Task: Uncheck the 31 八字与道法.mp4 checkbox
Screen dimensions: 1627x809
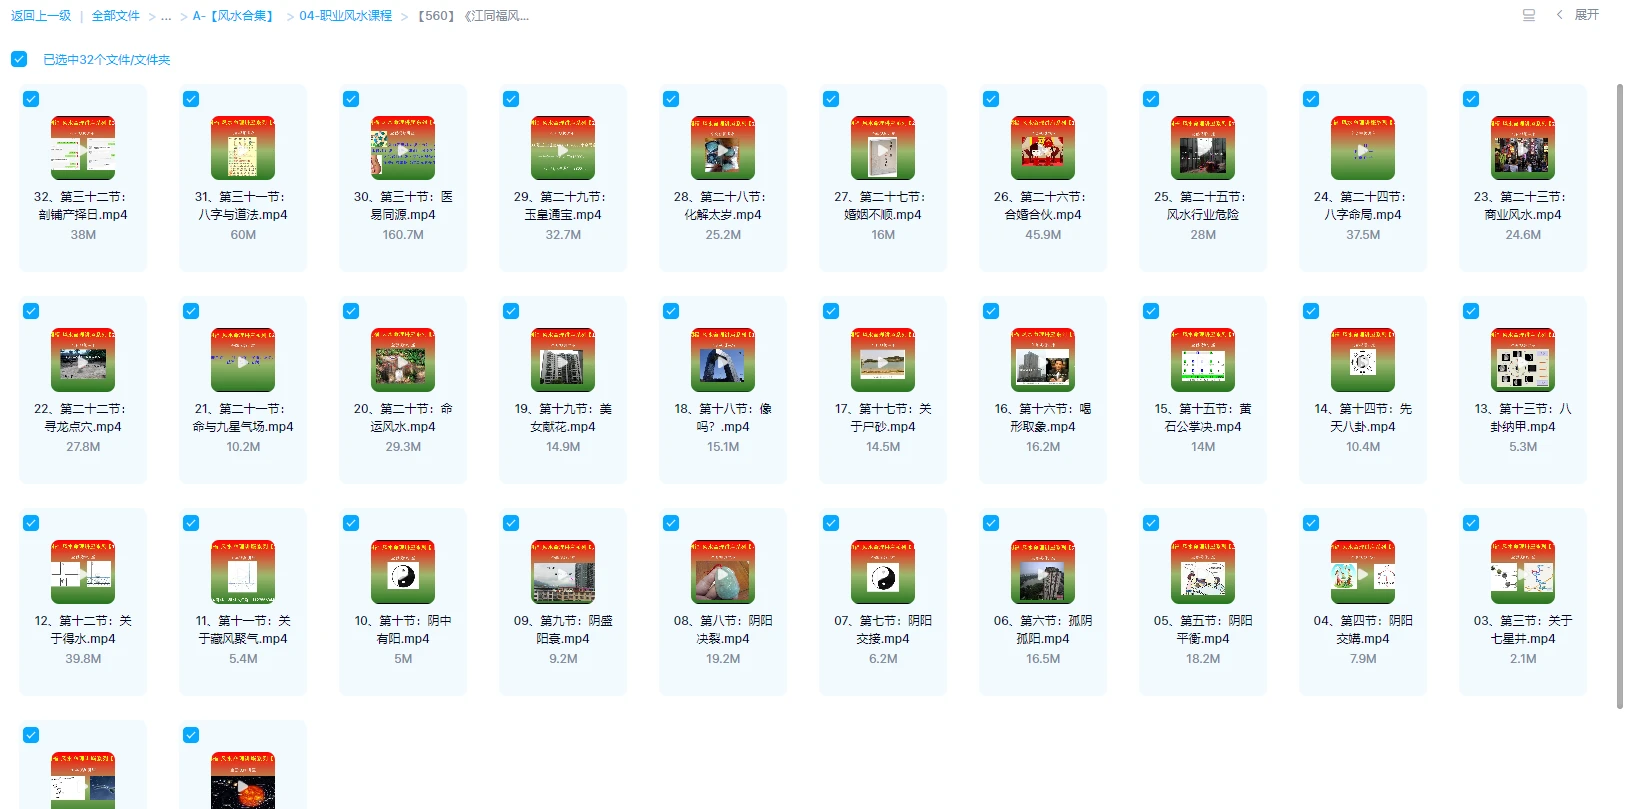Action: click(x=191, y=99)
